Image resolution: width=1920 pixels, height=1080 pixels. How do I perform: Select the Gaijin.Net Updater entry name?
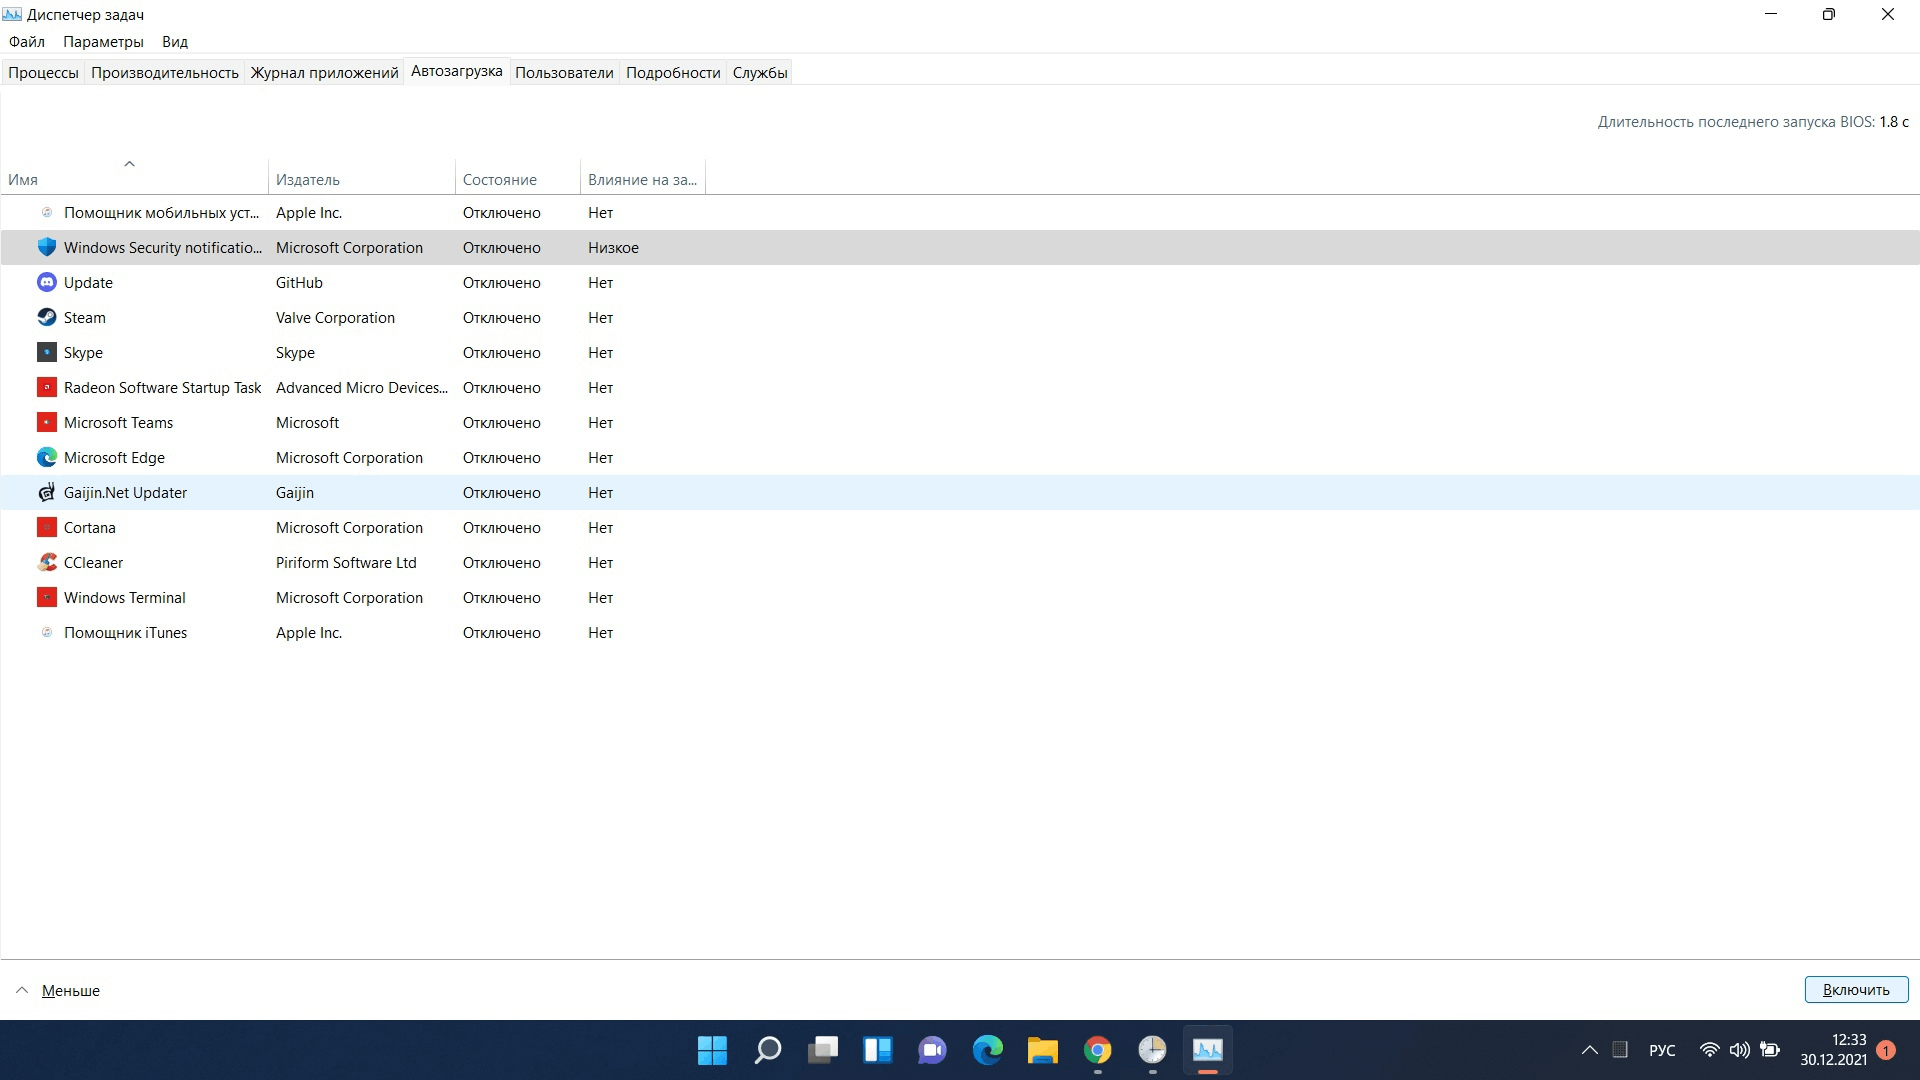coord(125,492)
